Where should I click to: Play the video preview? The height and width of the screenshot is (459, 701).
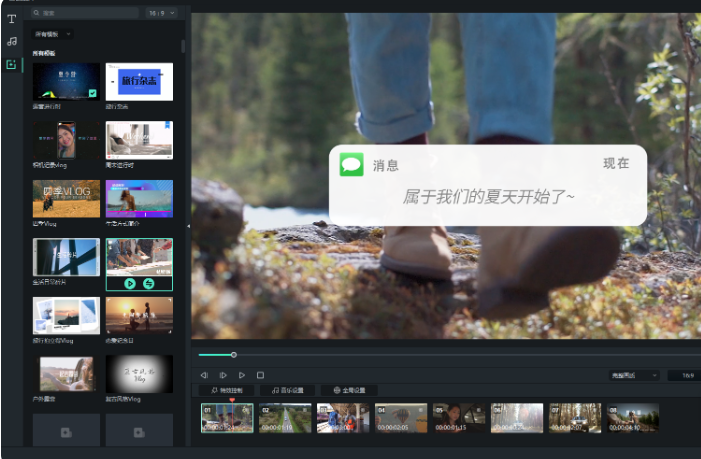[242, 375]
